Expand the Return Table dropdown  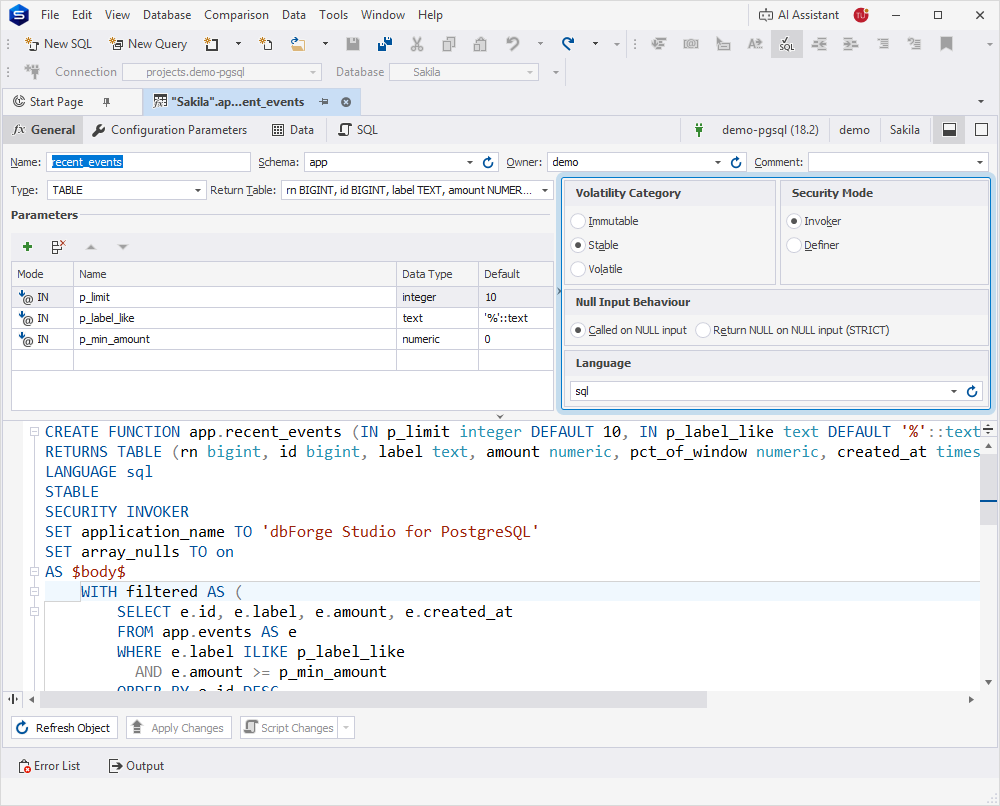click(545, 191)
